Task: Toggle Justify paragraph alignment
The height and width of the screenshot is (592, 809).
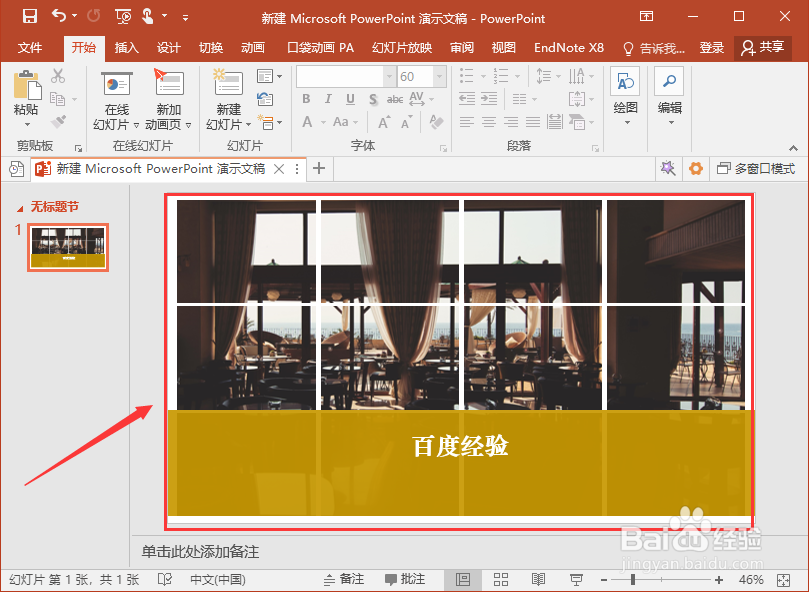Action: click(x=533, y=122)
